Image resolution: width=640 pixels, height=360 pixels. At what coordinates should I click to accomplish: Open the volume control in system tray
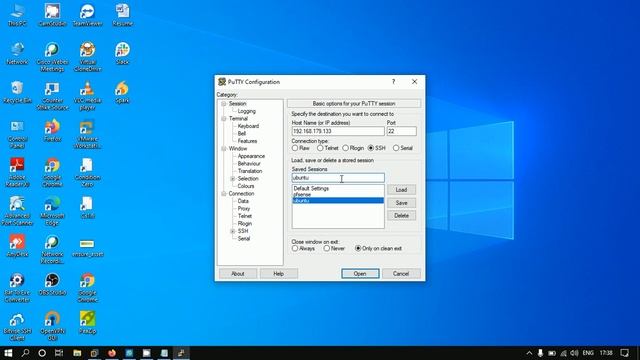point(574,353)
